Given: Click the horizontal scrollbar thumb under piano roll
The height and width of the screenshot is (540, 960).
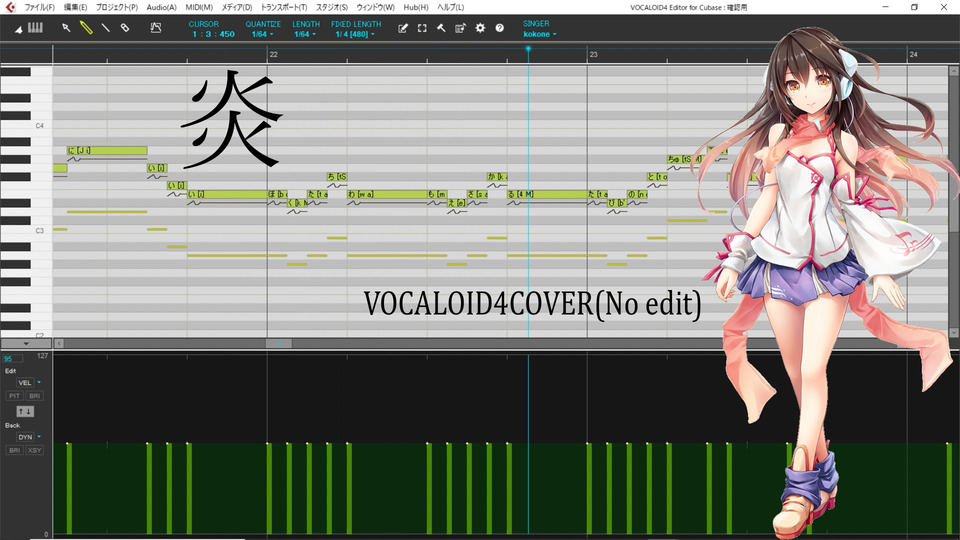Looking at the screenshot, I should (279, 343).
